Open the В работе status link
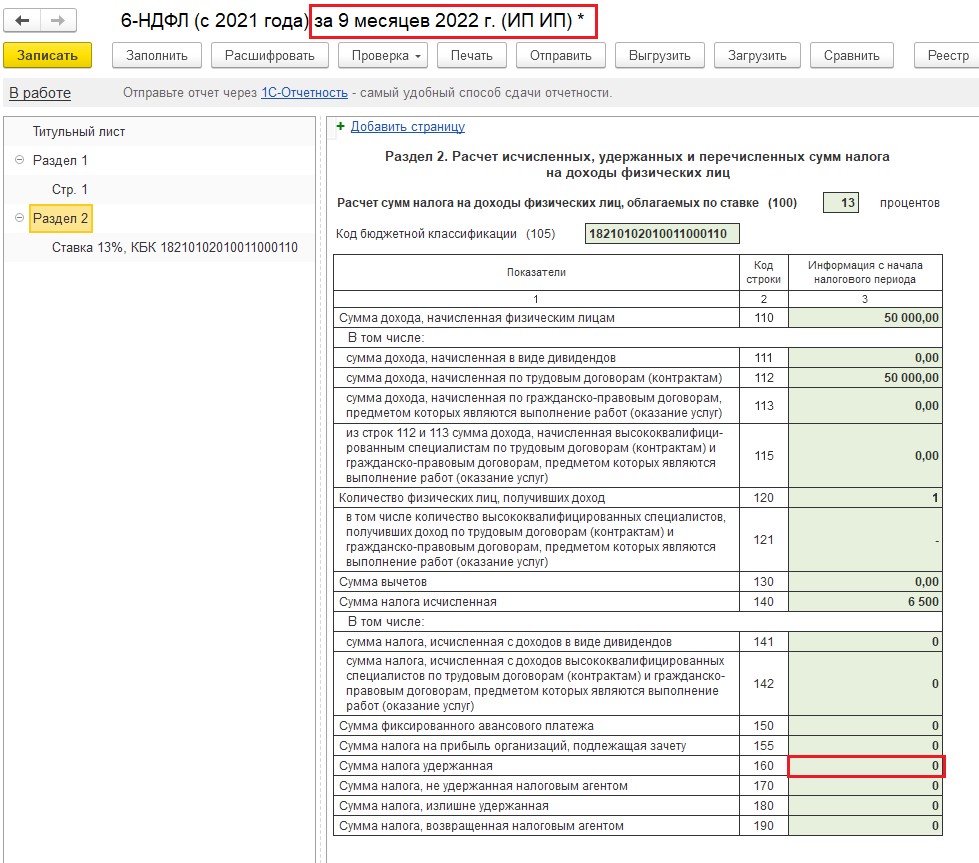Screen dimensions: 979x863 click(x=40, y=93)
